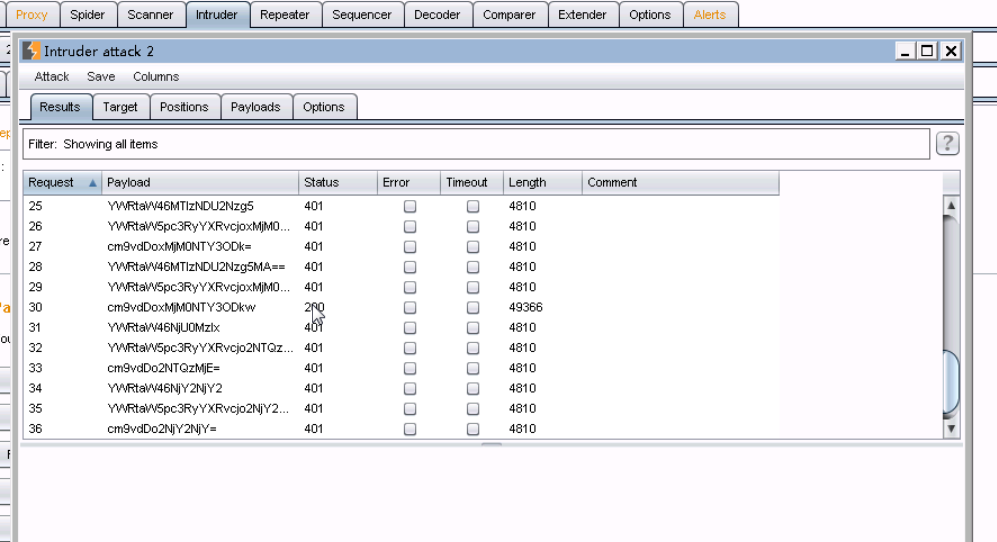Screen dimensions: 997x542
Task: Select payload YWRtaW46MTIzNDU2Nzg5 in row 25
Action: 181,206
